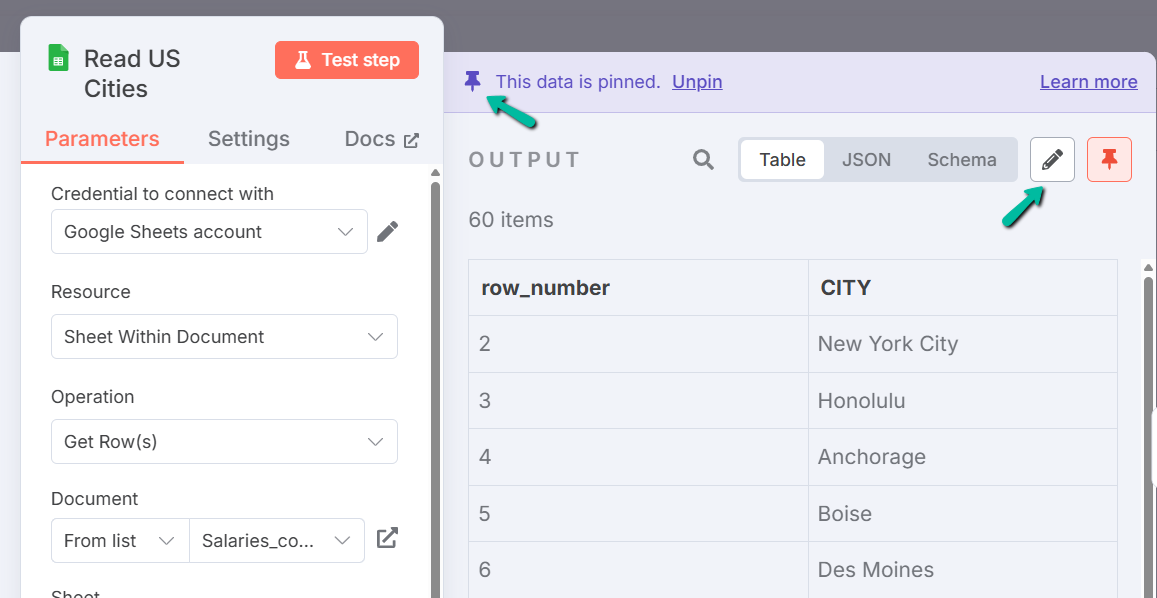Click the Google Sheets node icon beside Read US Cities
1157x598 pixels.
tap(56, 59)
